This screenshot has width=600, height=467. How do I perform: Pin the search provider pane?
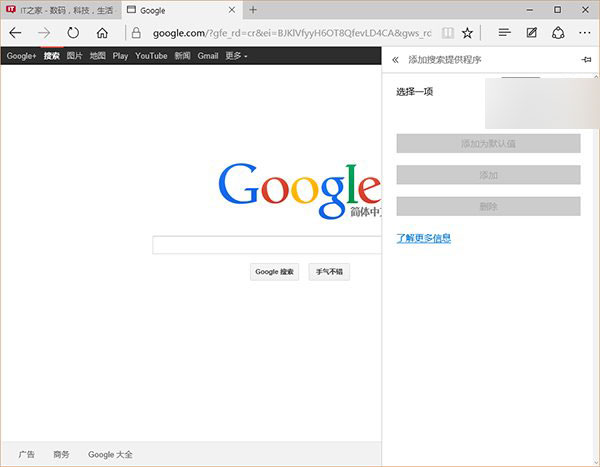(x=586, y=60)
